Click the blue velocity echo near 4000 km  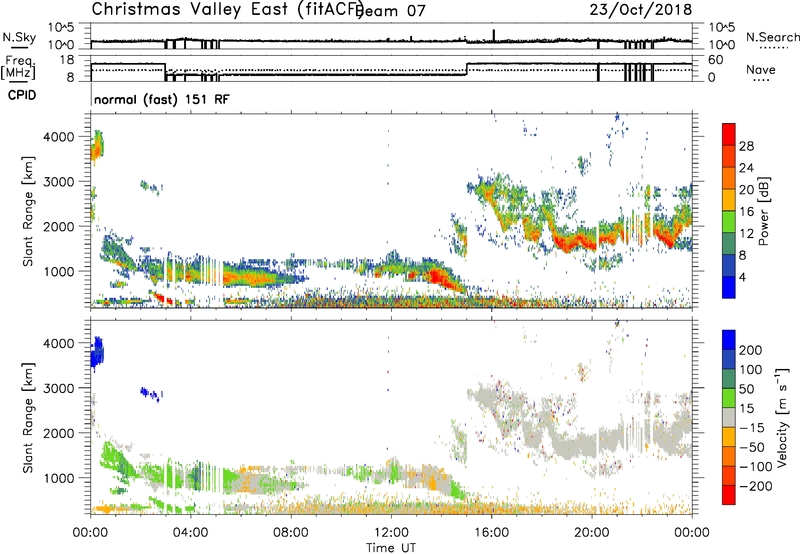point(97,351)
